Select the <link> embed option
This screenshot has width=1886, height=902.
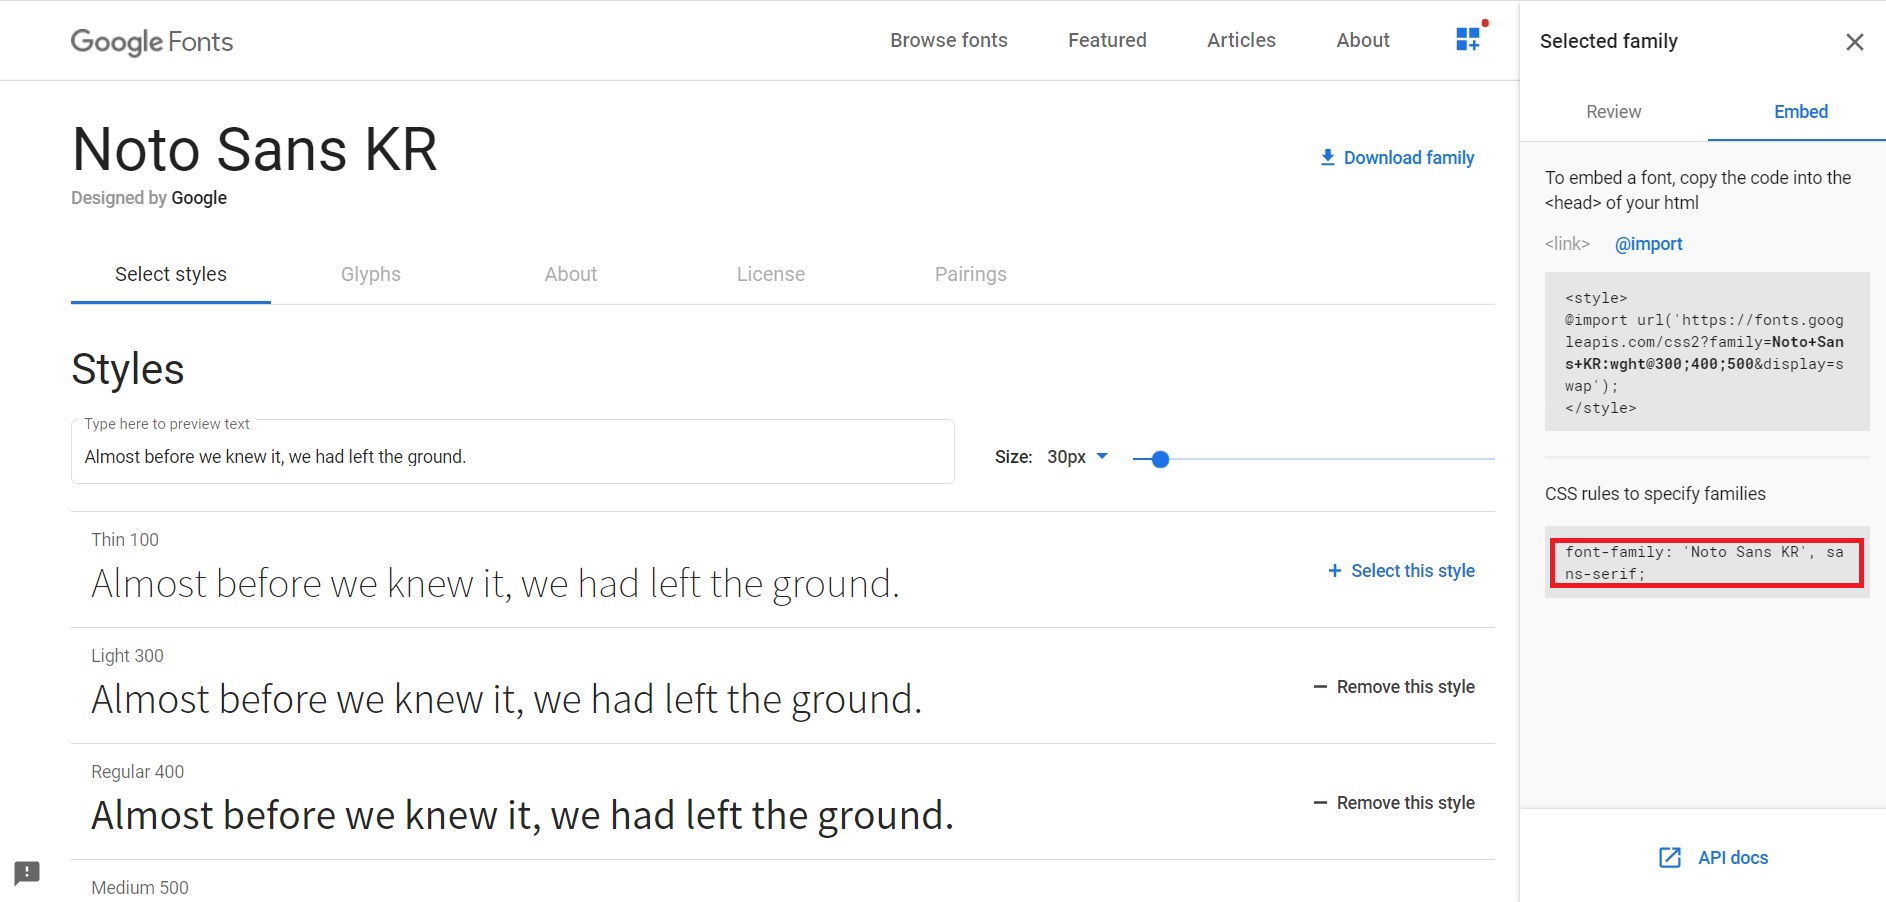(1567, 244)
